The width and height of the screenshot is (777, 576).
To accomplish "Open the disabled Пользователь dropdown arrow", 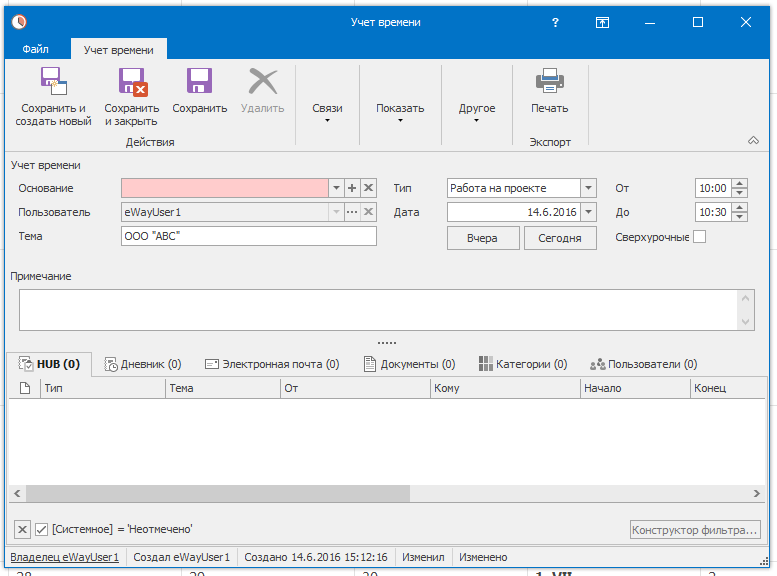I will 336,212.
